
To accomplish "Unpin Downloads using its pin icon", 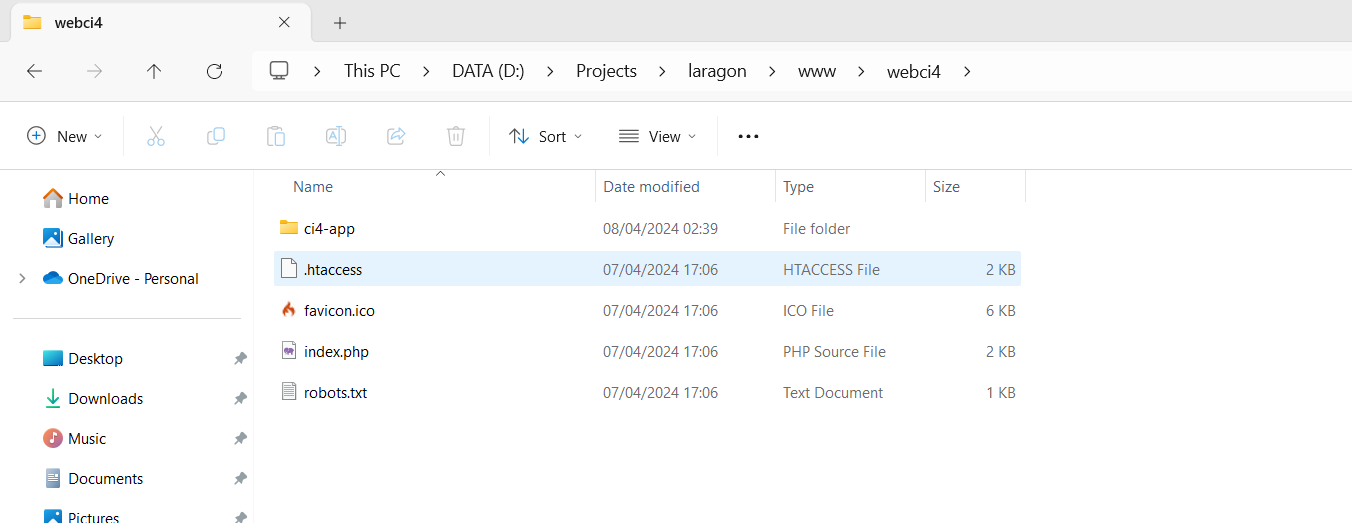I will pos(240,398).
